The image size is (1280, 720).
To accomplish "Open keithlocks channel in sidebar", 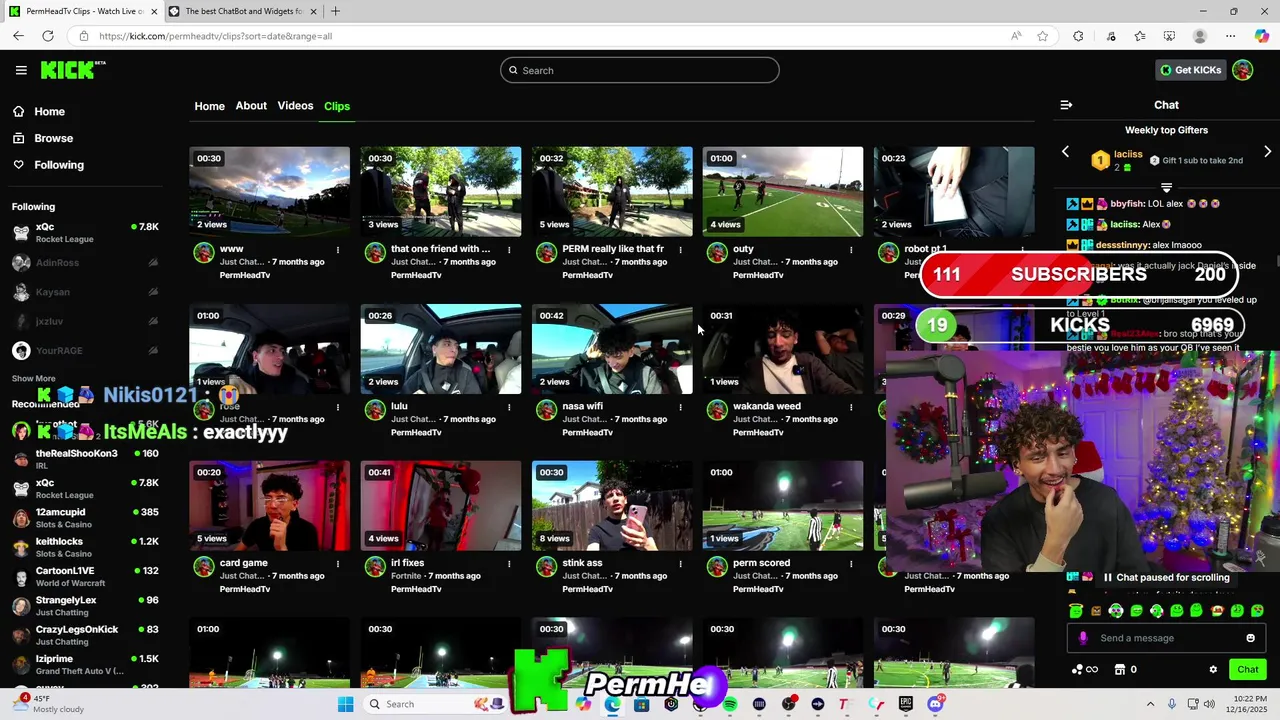I will (x=85, y=547).
